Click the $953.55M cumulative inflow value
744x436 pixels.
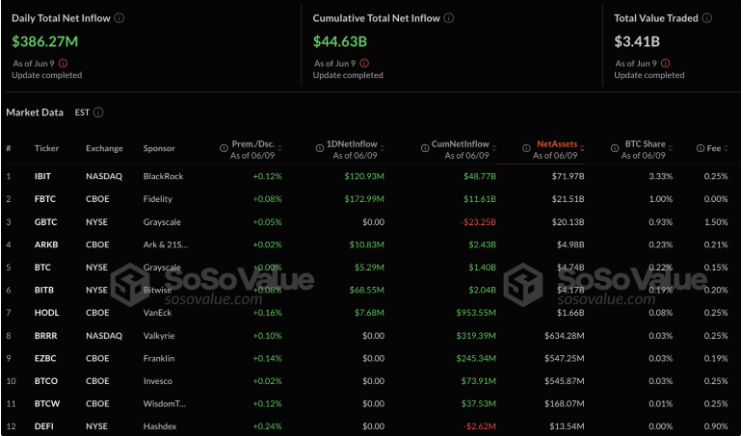[476, 313]
